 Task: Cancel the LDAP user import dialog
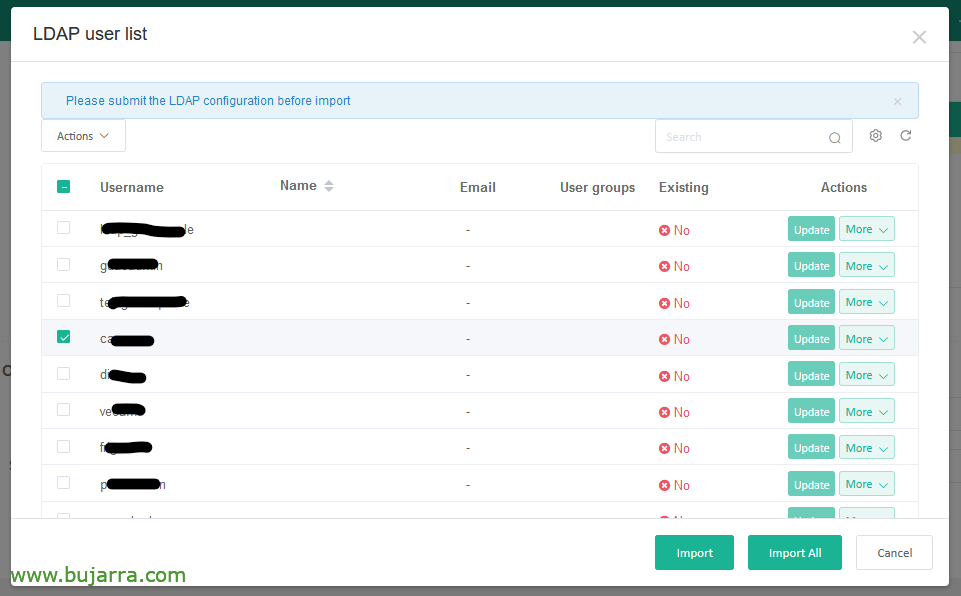click(894, 553)
